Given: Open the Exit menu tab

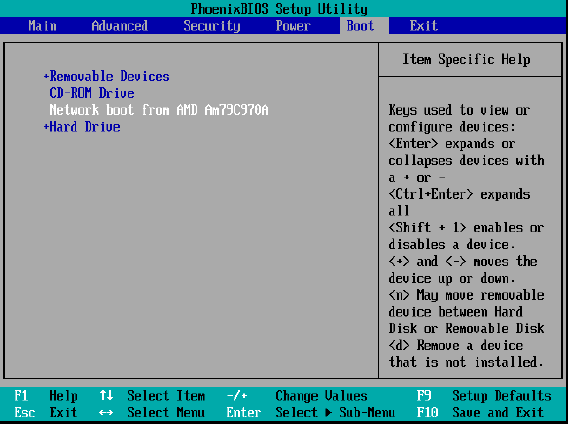Looking at the screenshot, I should (423, 26).
